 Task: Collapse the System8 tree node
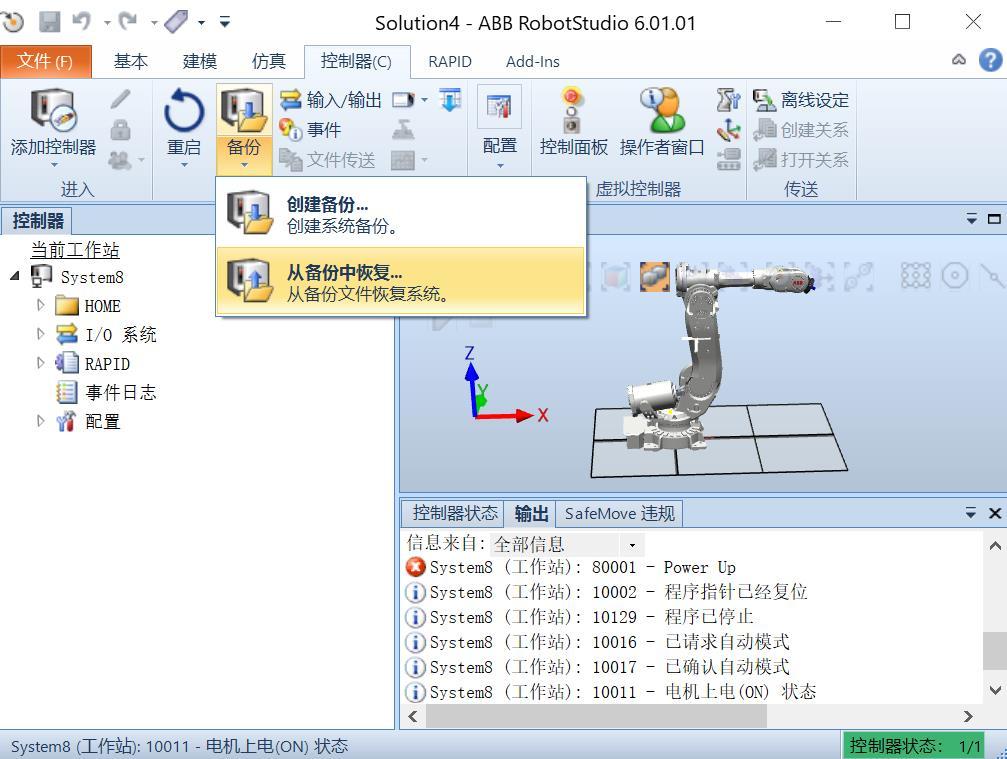click(x=15, y=277)
